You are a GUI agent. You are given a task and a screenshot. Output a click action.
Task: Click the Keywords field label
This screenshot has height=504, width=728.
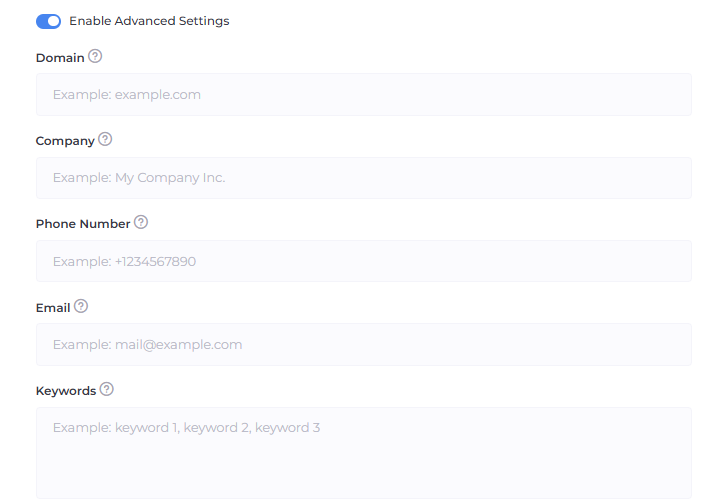point(66,391)
